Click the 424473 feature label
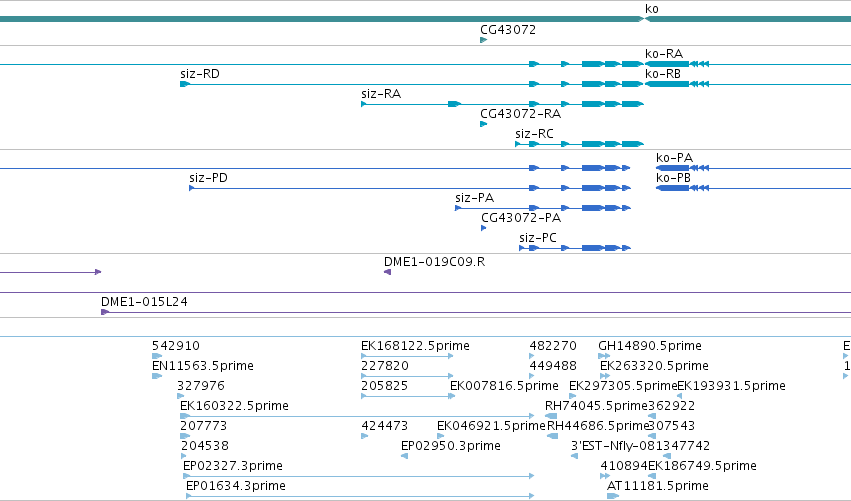Image resolution: width=851 pixels, height=501 pixels. [385, 426]
